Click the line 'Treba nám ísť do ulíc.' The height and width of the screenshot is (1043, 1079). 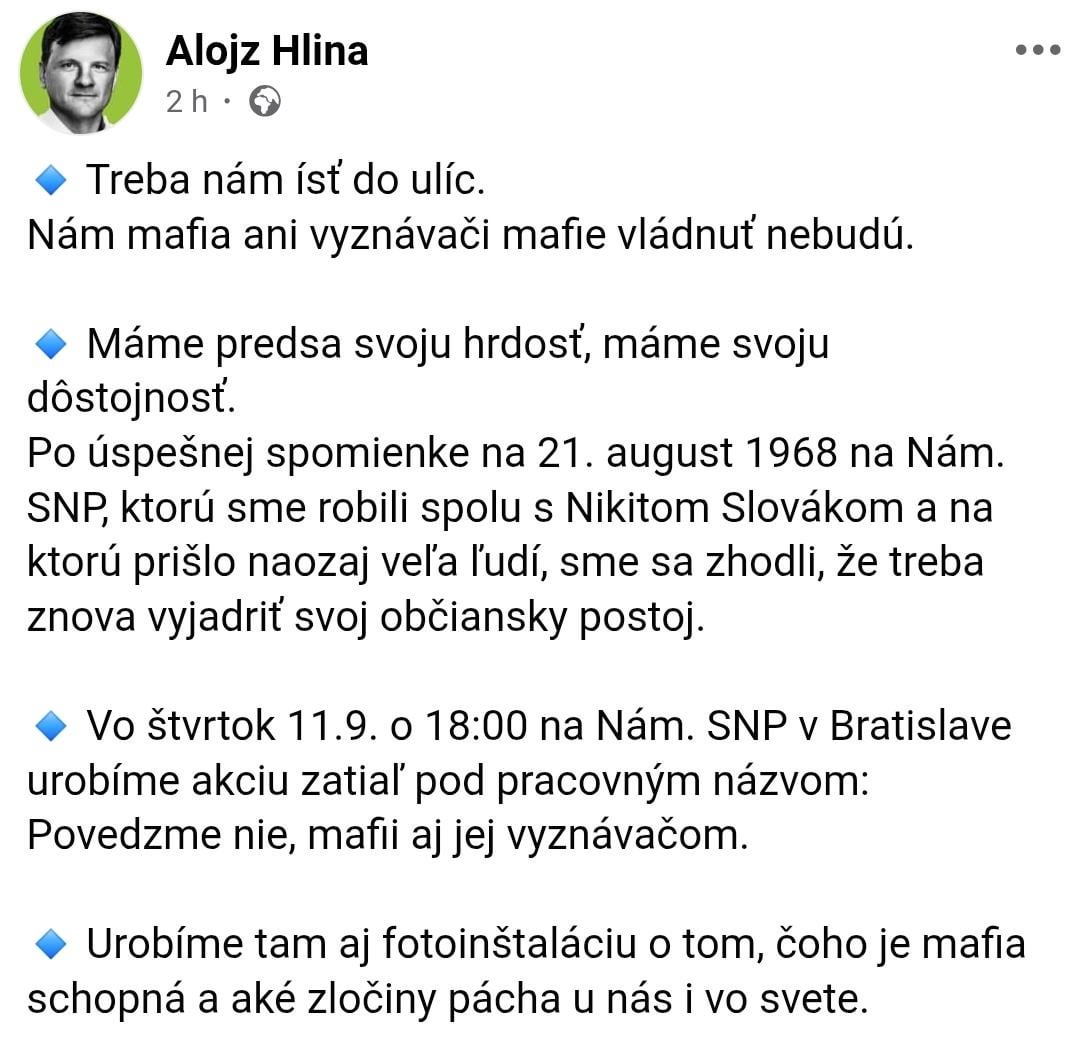point(286,180)
